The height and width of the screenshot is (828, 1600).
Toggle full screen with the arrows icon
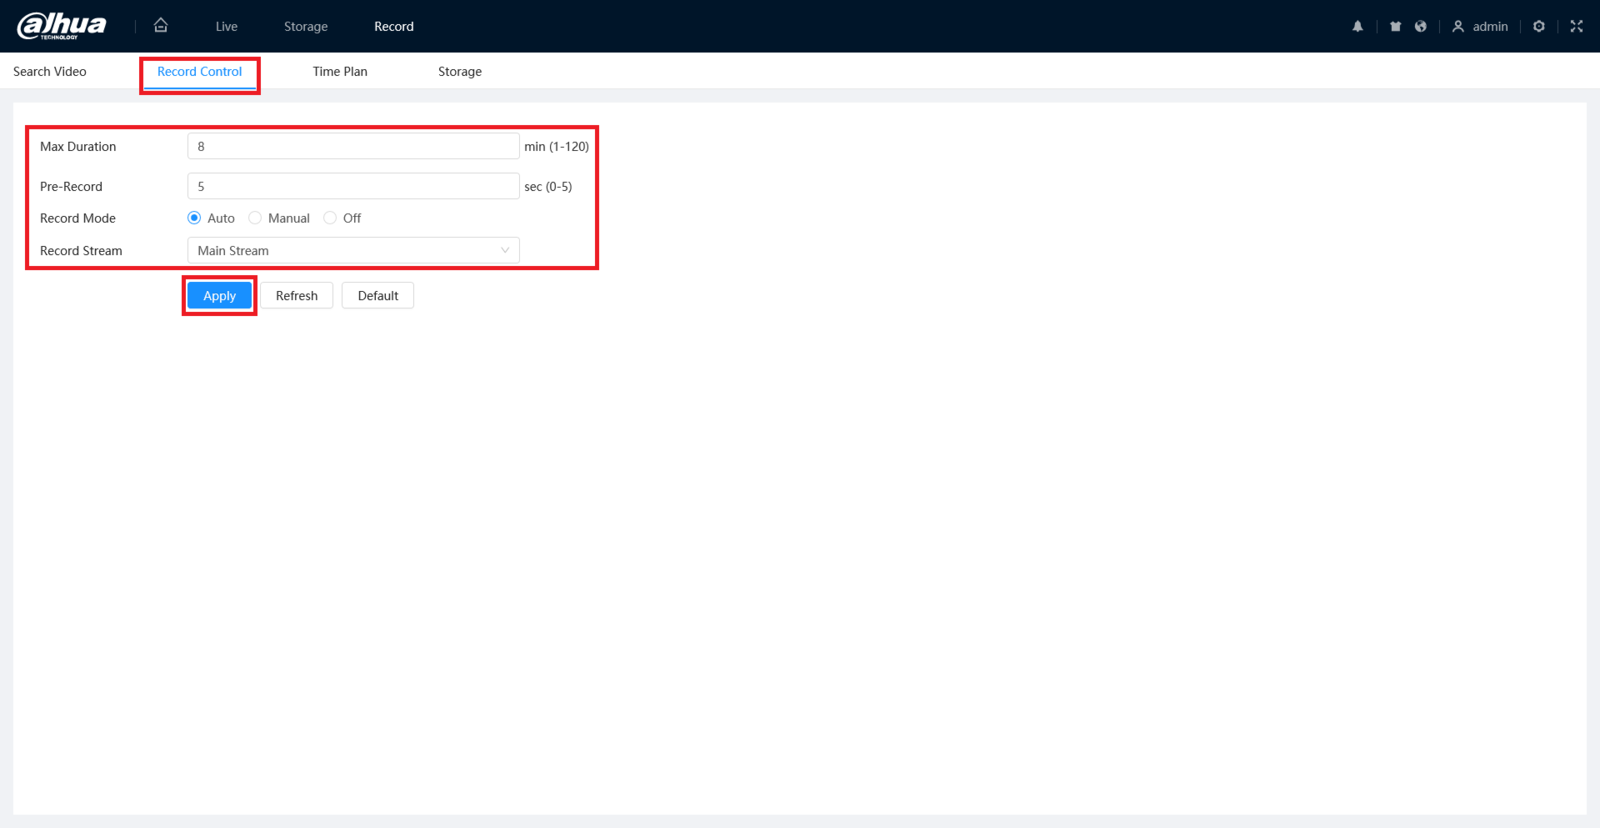tap(1576, 26)
